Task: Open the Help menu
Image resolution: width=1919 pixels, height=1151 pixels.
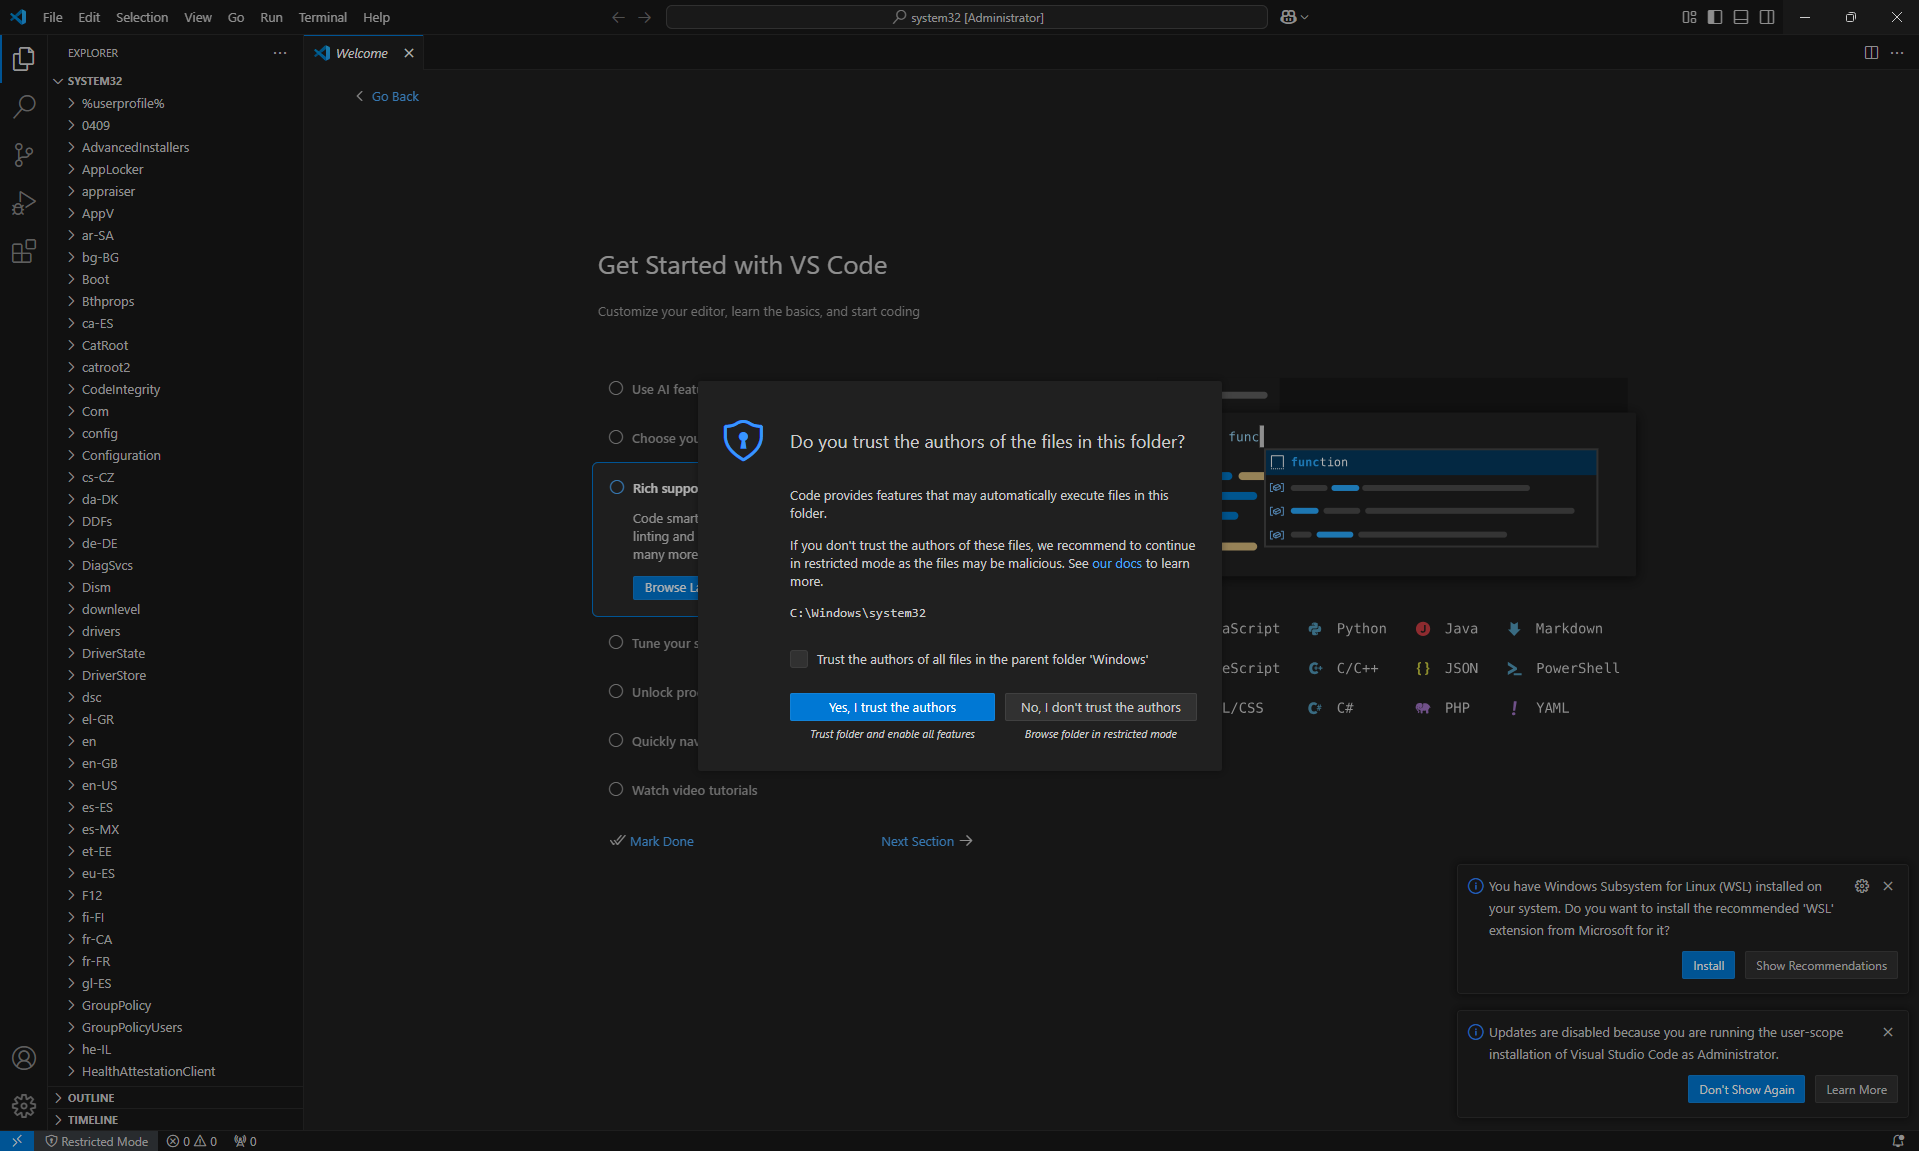Action: [x=376, y=17]
